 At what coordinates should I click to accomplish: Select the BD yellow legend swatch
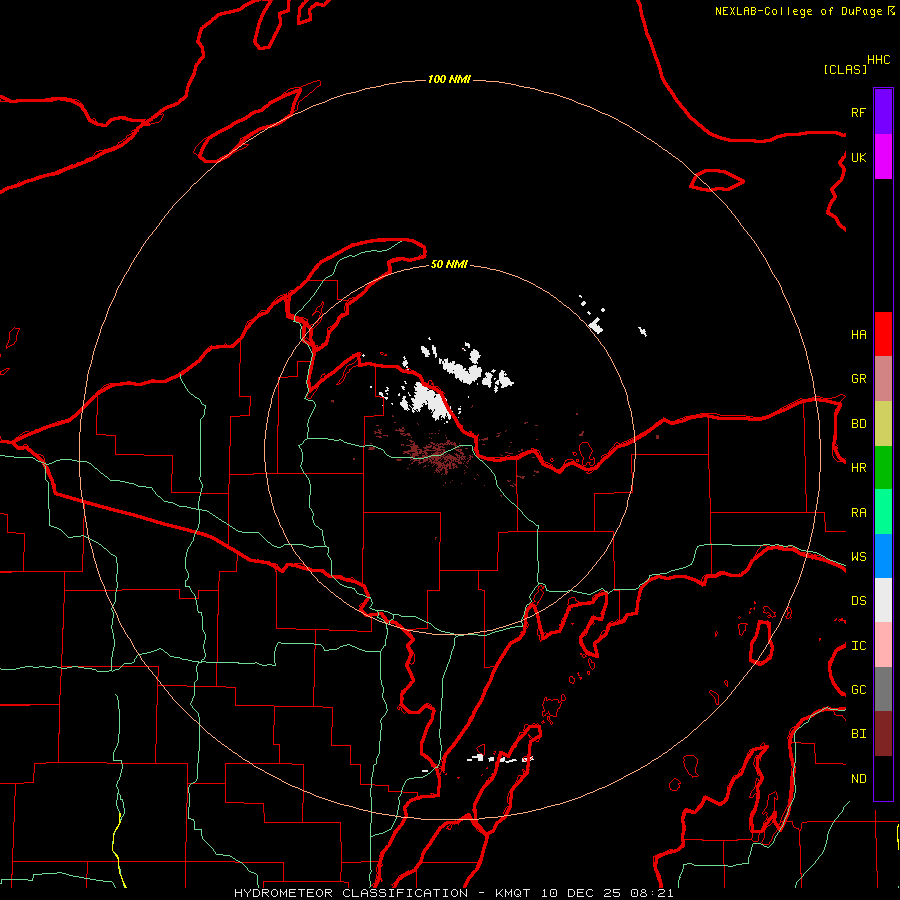click(x=883, y=423)
